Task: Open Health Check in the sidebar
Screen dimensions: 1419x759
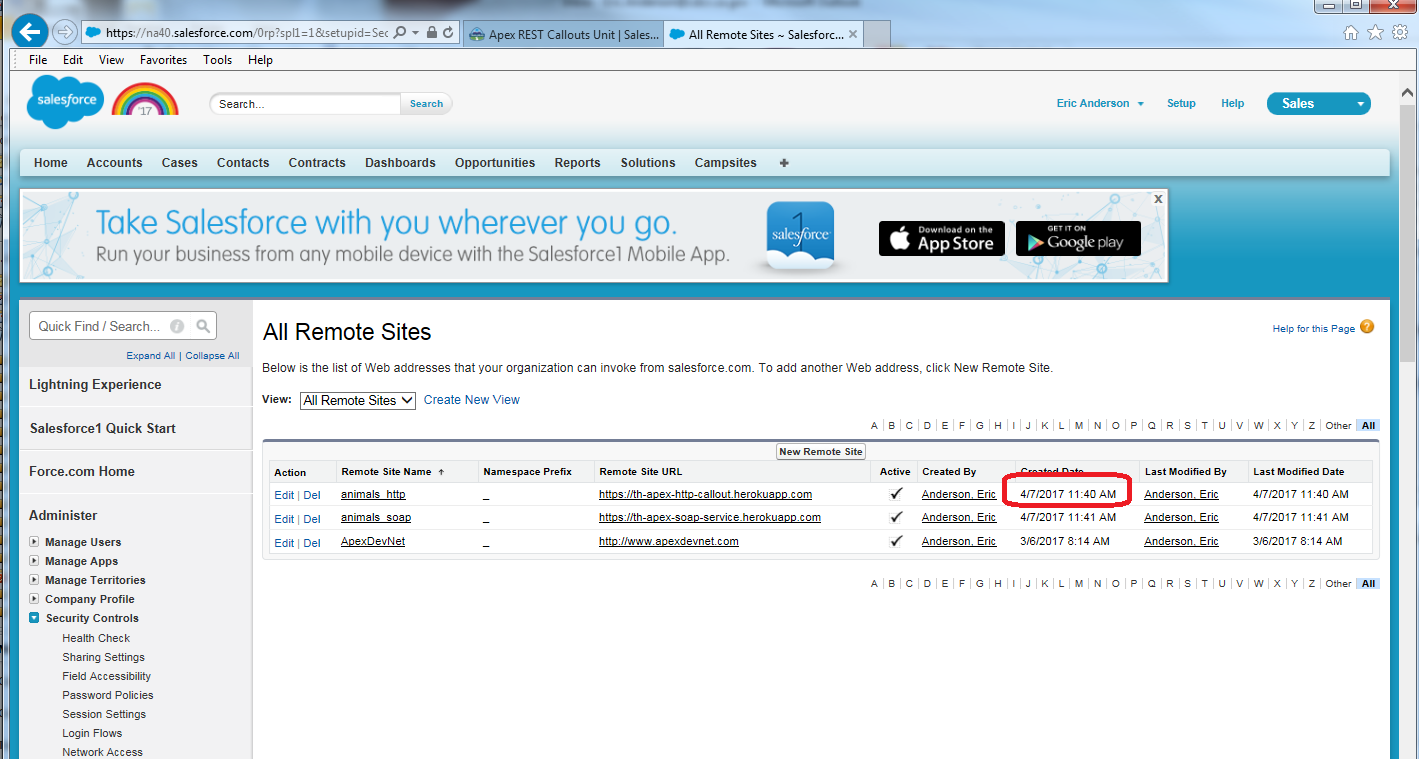Action: point(96,638)
